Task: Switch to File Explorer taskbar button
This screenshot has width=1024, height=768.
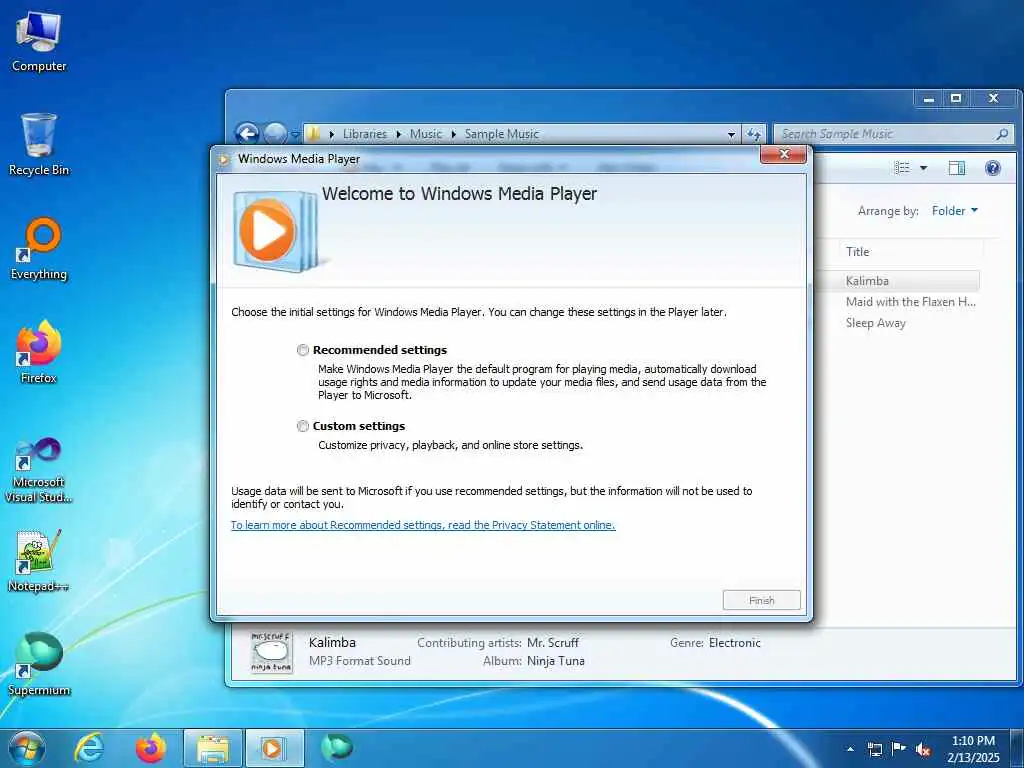Action: click(213, 748)
